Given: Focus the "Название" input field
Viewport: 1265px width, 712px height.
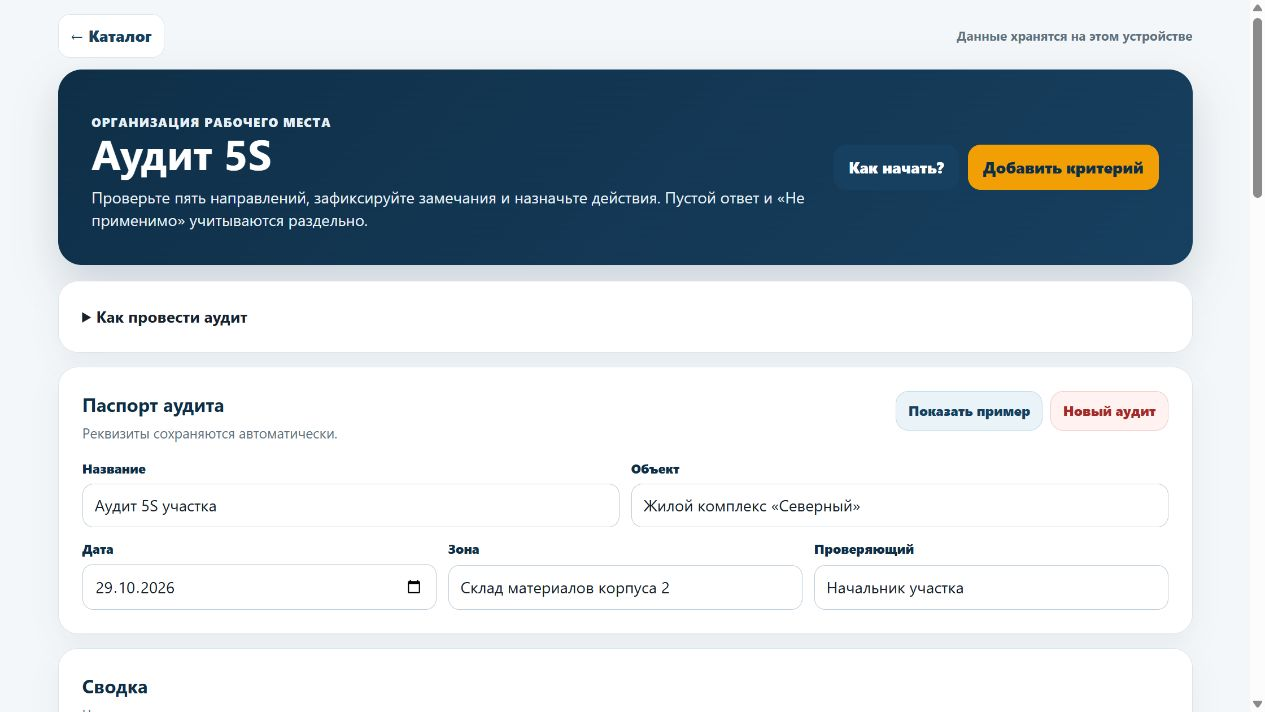Looking at the screenshot, I should coord(351,506).
